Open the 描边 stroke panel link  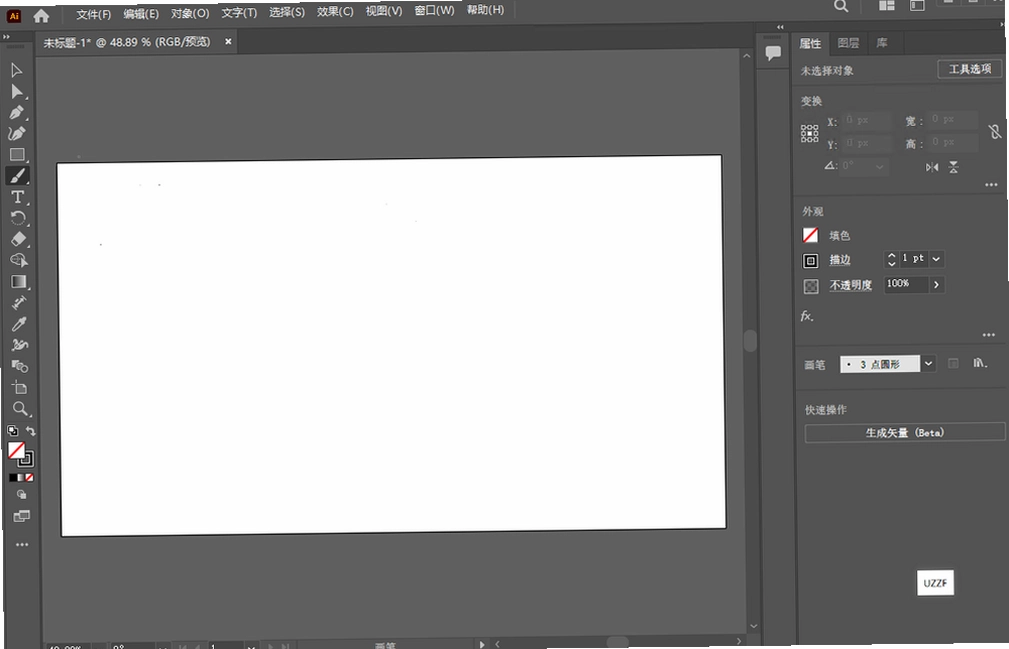(840, 260)
